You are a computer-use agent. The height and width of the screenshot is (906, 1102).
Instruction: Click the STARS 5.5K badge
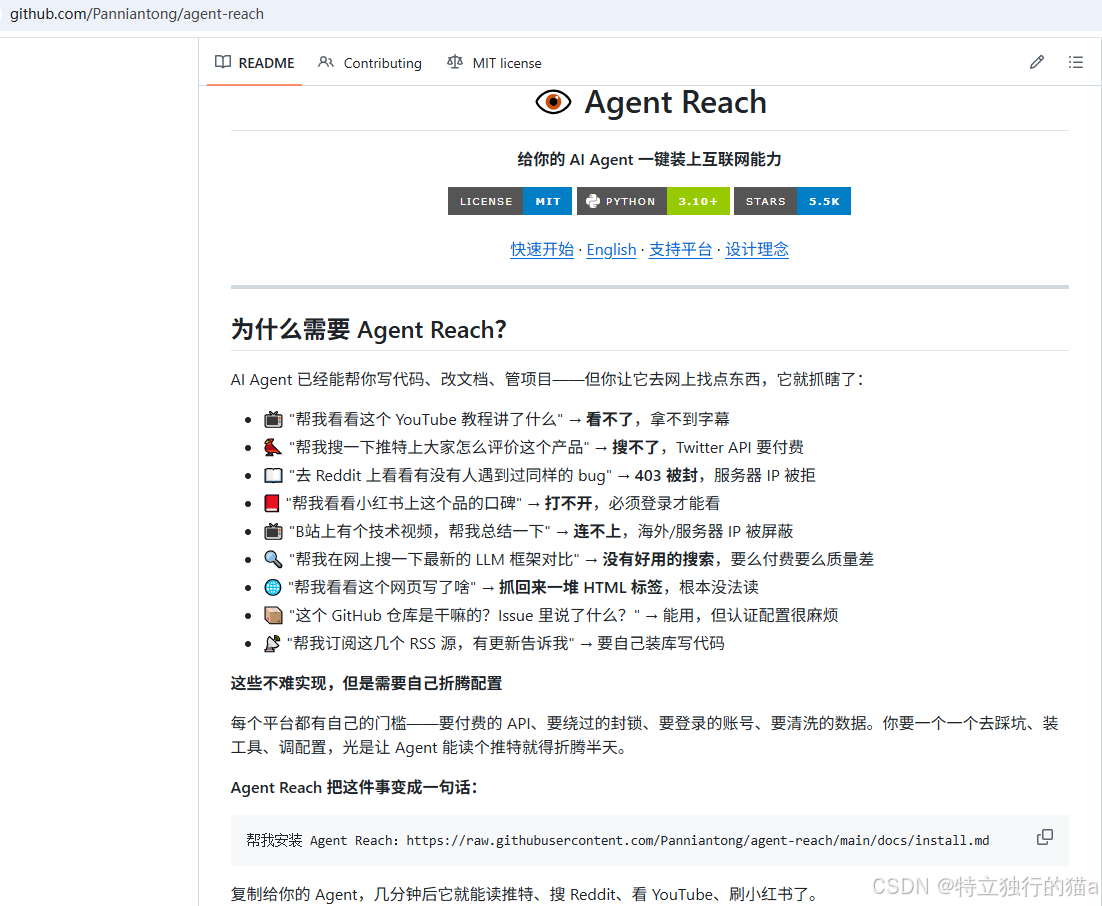[792, 201]
